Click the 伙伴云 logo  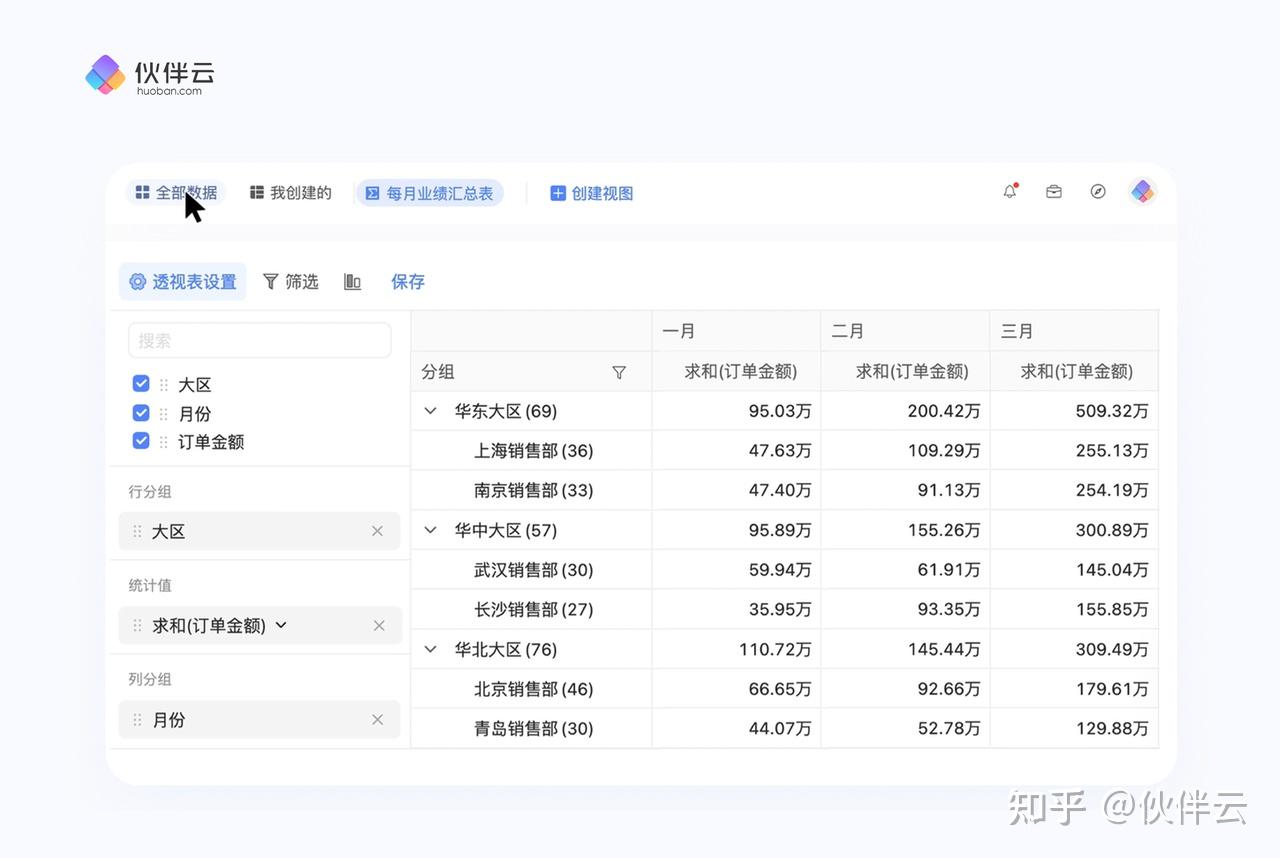[x=150, y=75]
